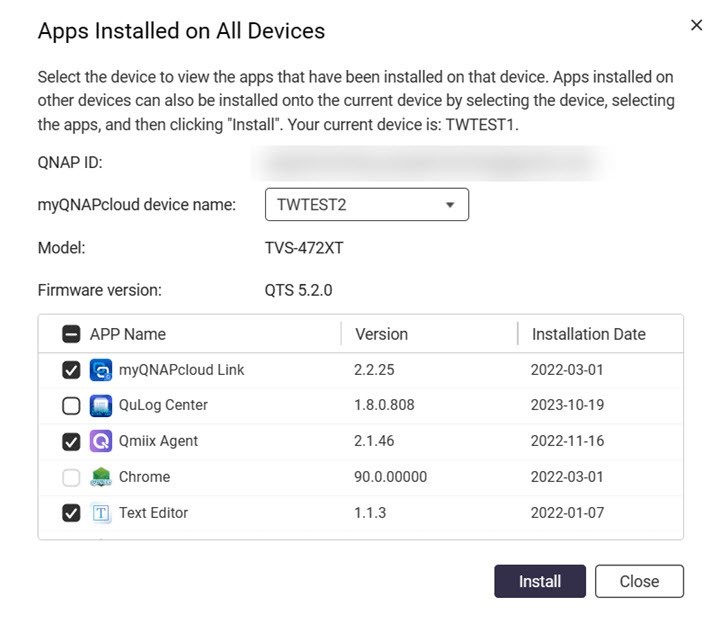720x623 pixels.
Task: Check the QuLog Center checkbox
Action: coord(71,405)
